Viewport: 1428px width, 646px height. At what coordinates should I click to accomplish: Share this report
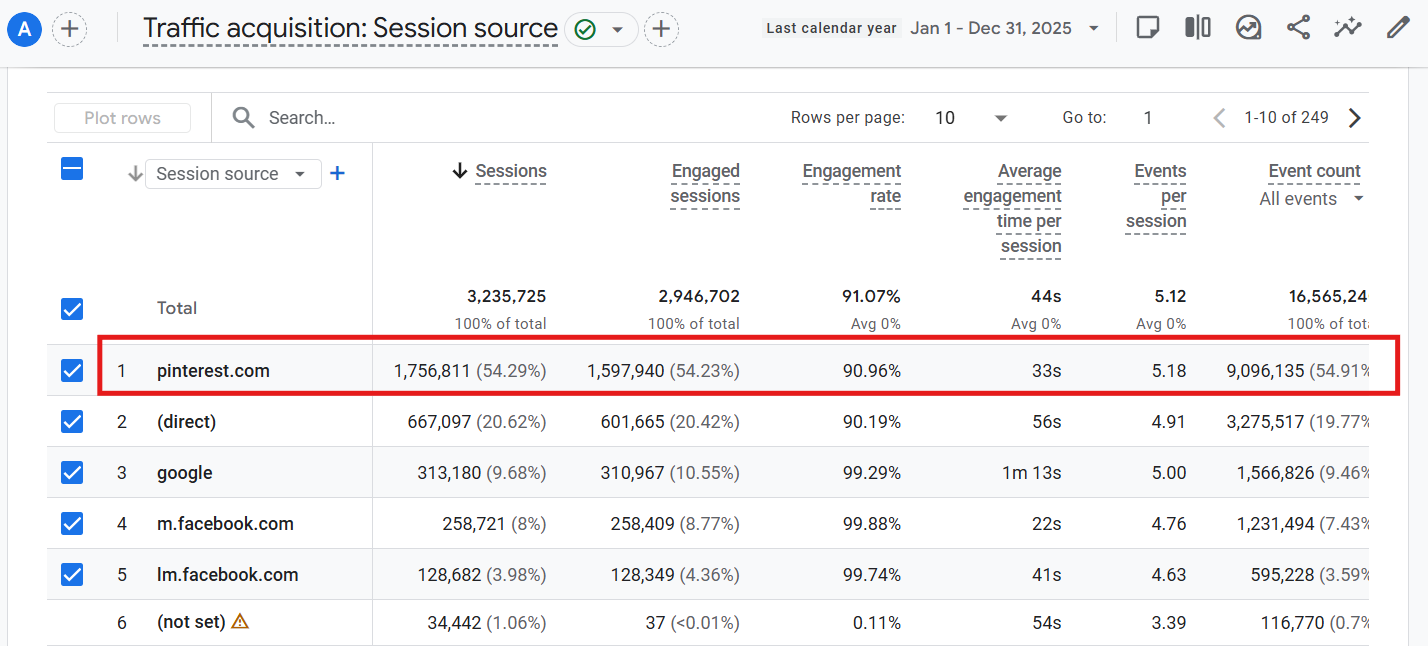pyautogui.click(x=1298, y=28)
